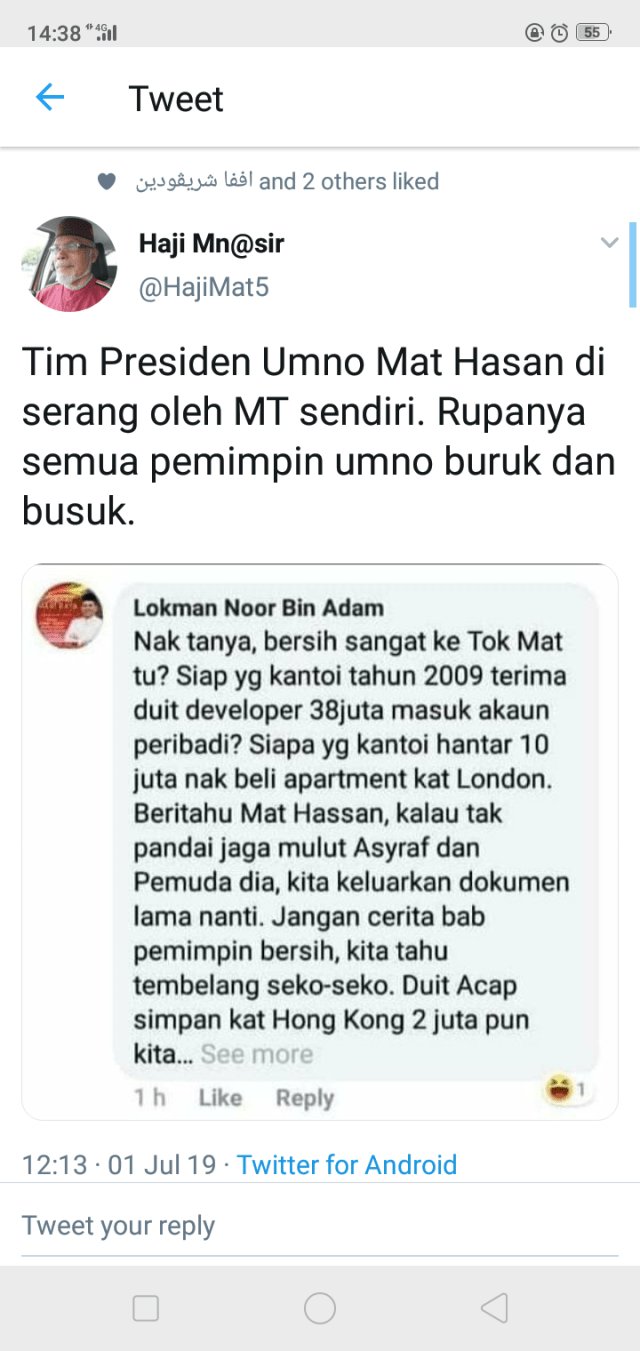
Task: Tap See more in the comment
Action: coord(257,1054)
